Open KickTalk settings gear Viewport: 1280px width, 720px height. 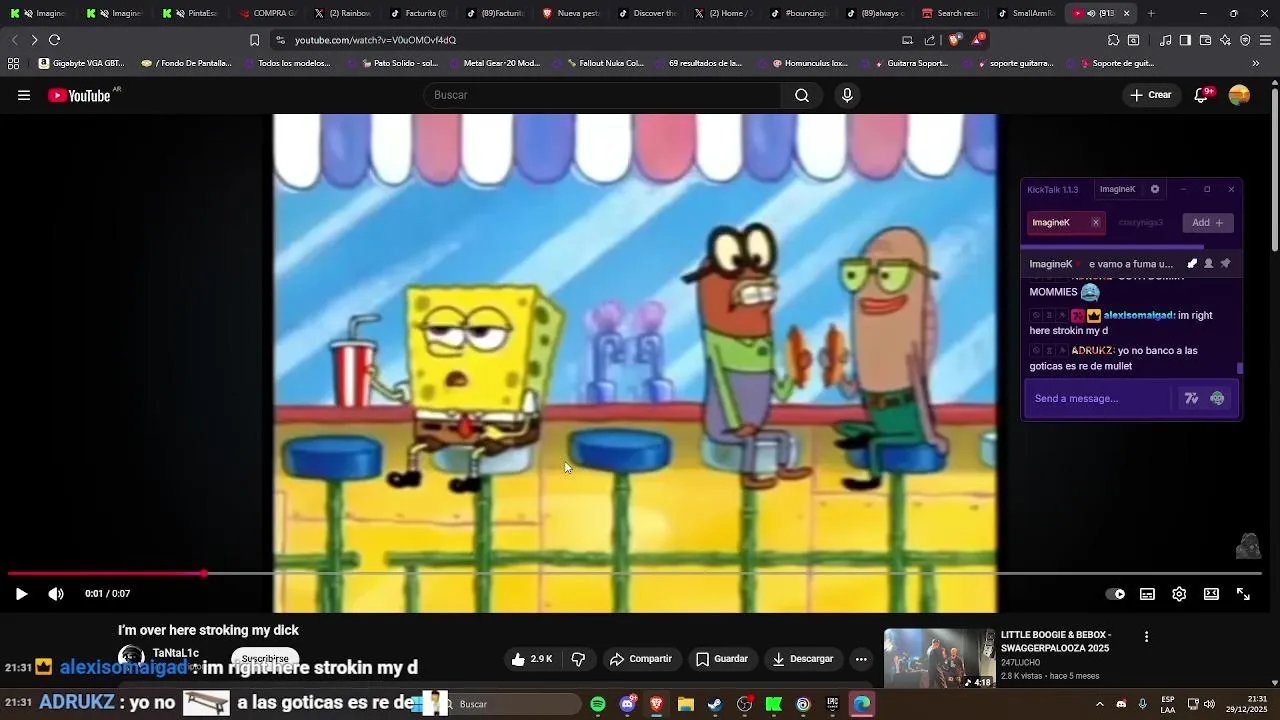coord(1155,189)
